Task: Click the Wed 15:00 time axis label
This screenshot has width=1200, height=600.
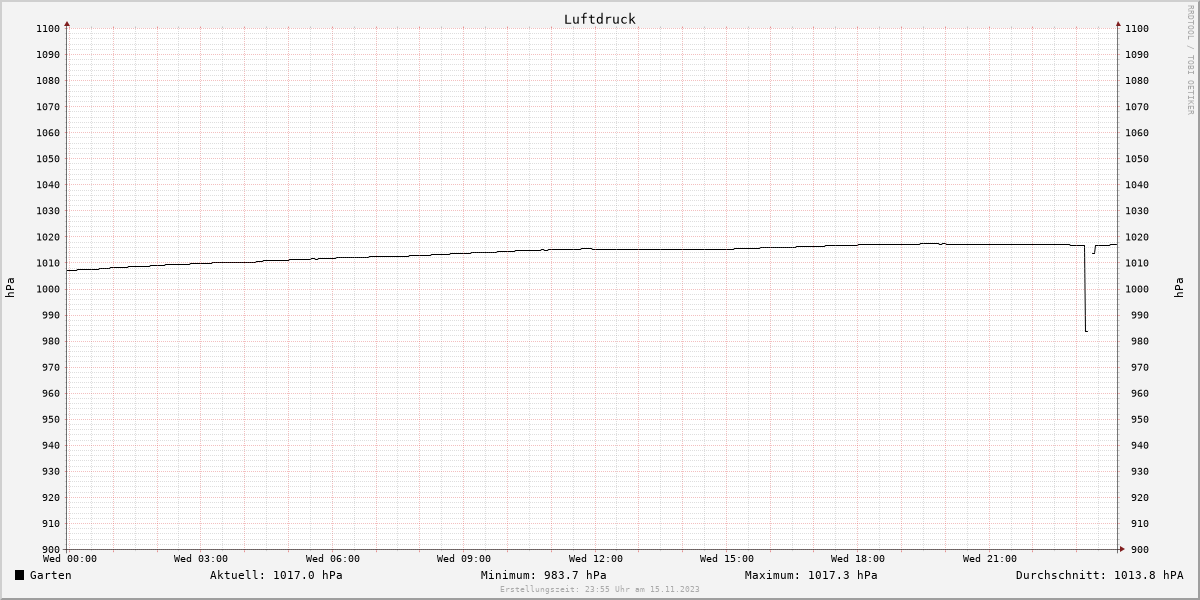Action: pos(727,559)
